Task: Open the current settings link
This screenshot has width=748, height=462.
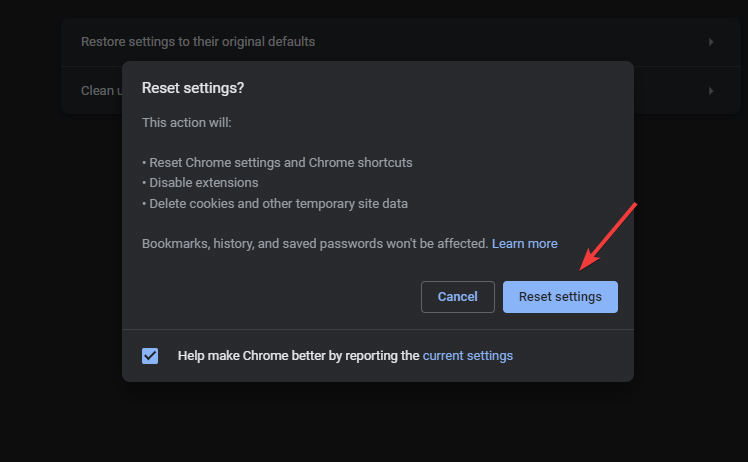Action: (468, 356)
